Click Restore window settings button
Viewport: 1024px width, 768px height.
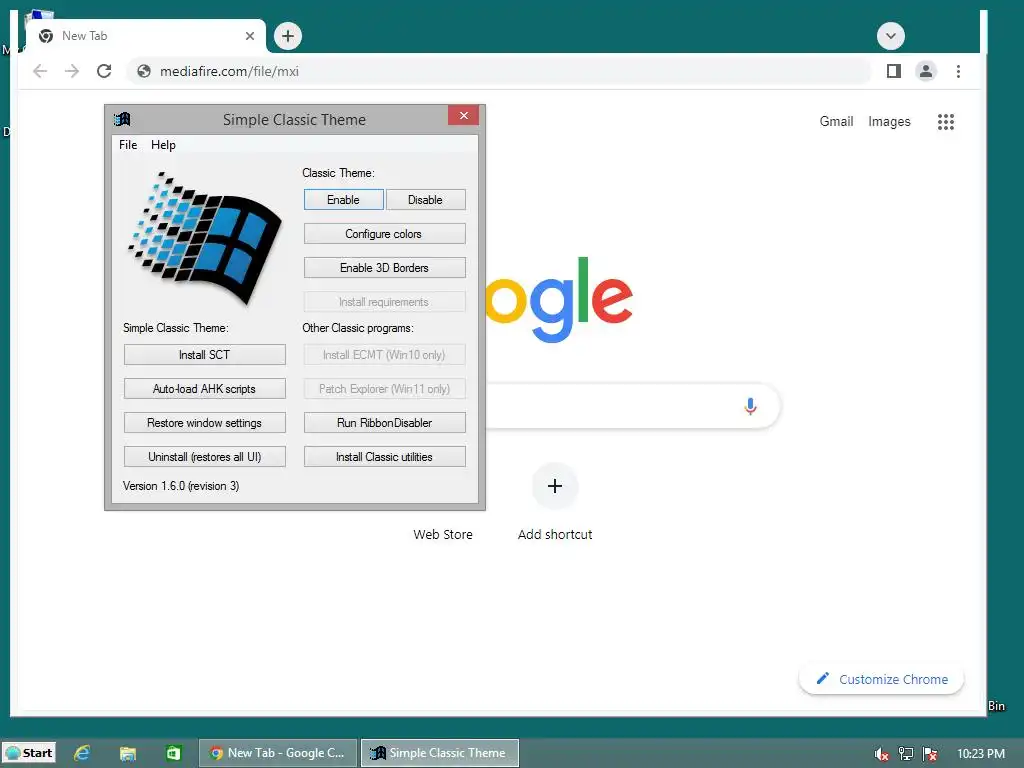coord(204,423)
